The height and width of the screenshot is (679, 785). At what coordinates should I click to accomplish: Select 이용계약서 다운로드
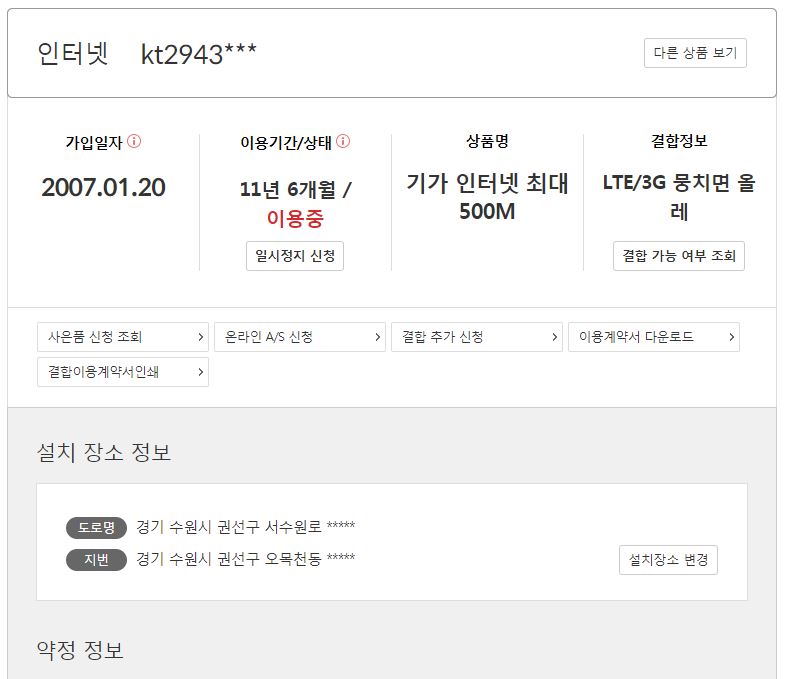[653, 337]
